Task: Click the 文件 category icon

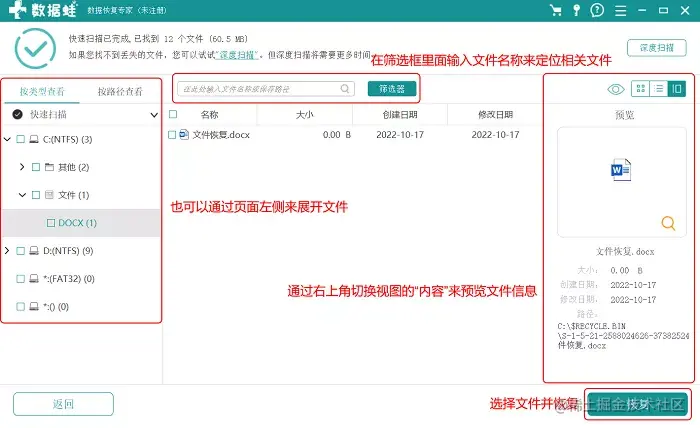Action: coord(50,195)
